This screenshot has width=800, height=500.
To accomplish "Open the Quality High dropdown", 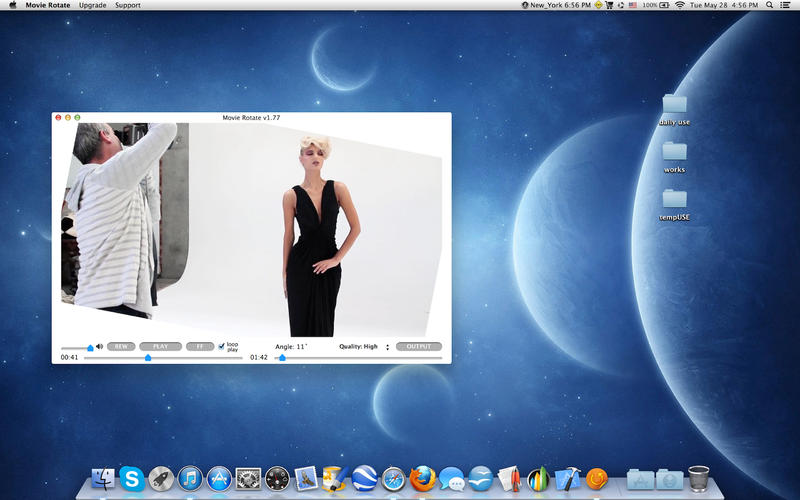I will coord(364,346).
